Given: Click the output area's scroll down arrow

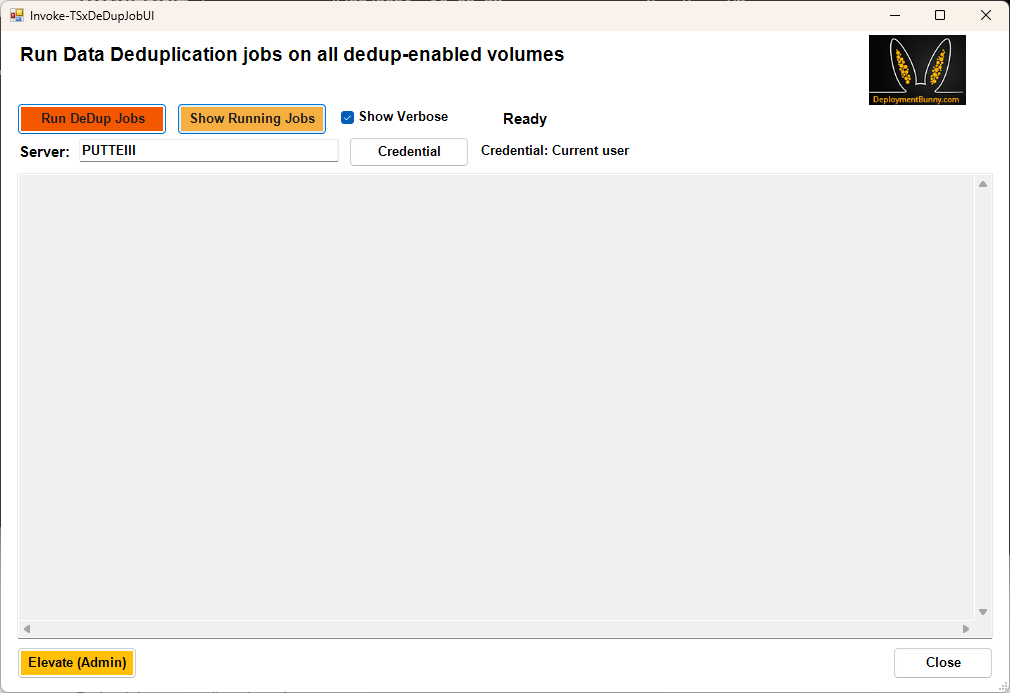Looking at the screenshot, I should pos(983,612).
